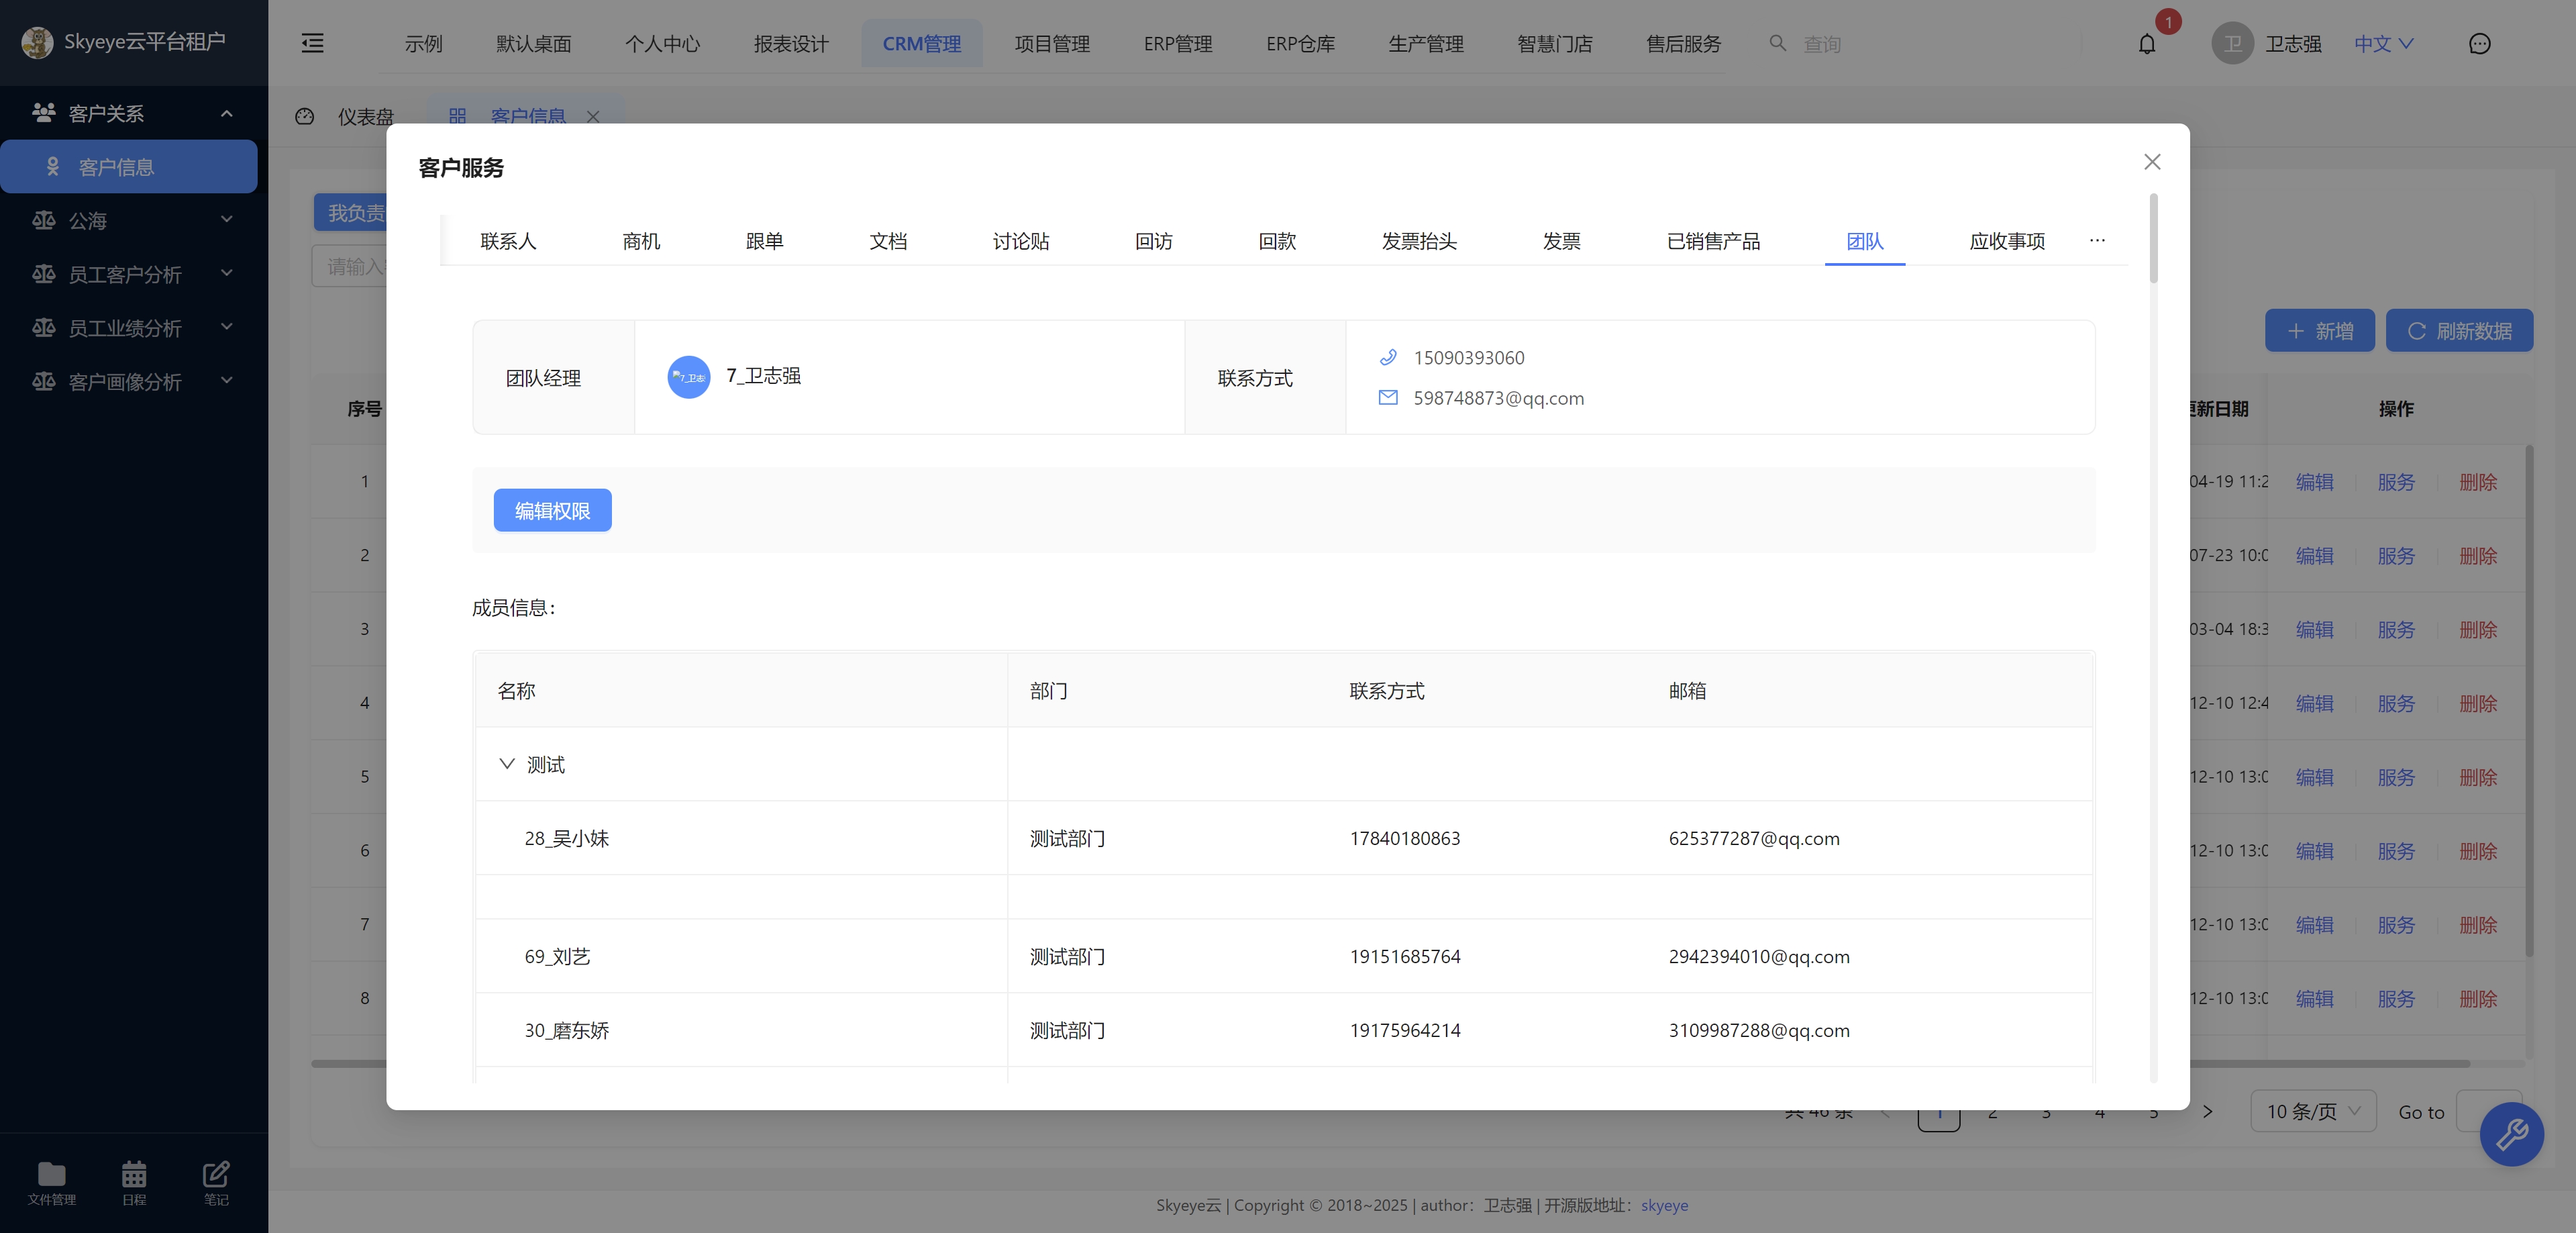Switch to the 联系人 tab
2576x1233 pixels.
point(508,241)
